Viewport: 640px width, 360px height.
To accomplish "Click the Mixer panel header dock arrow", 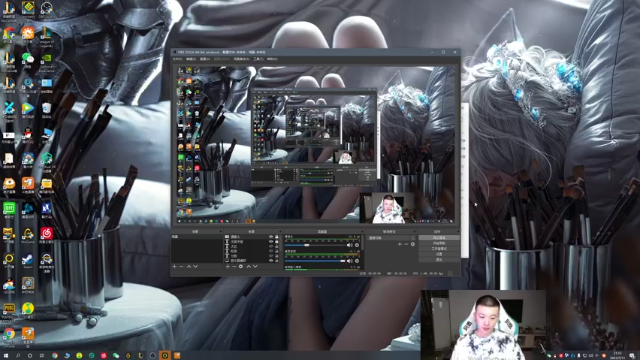I will point(362,231).
